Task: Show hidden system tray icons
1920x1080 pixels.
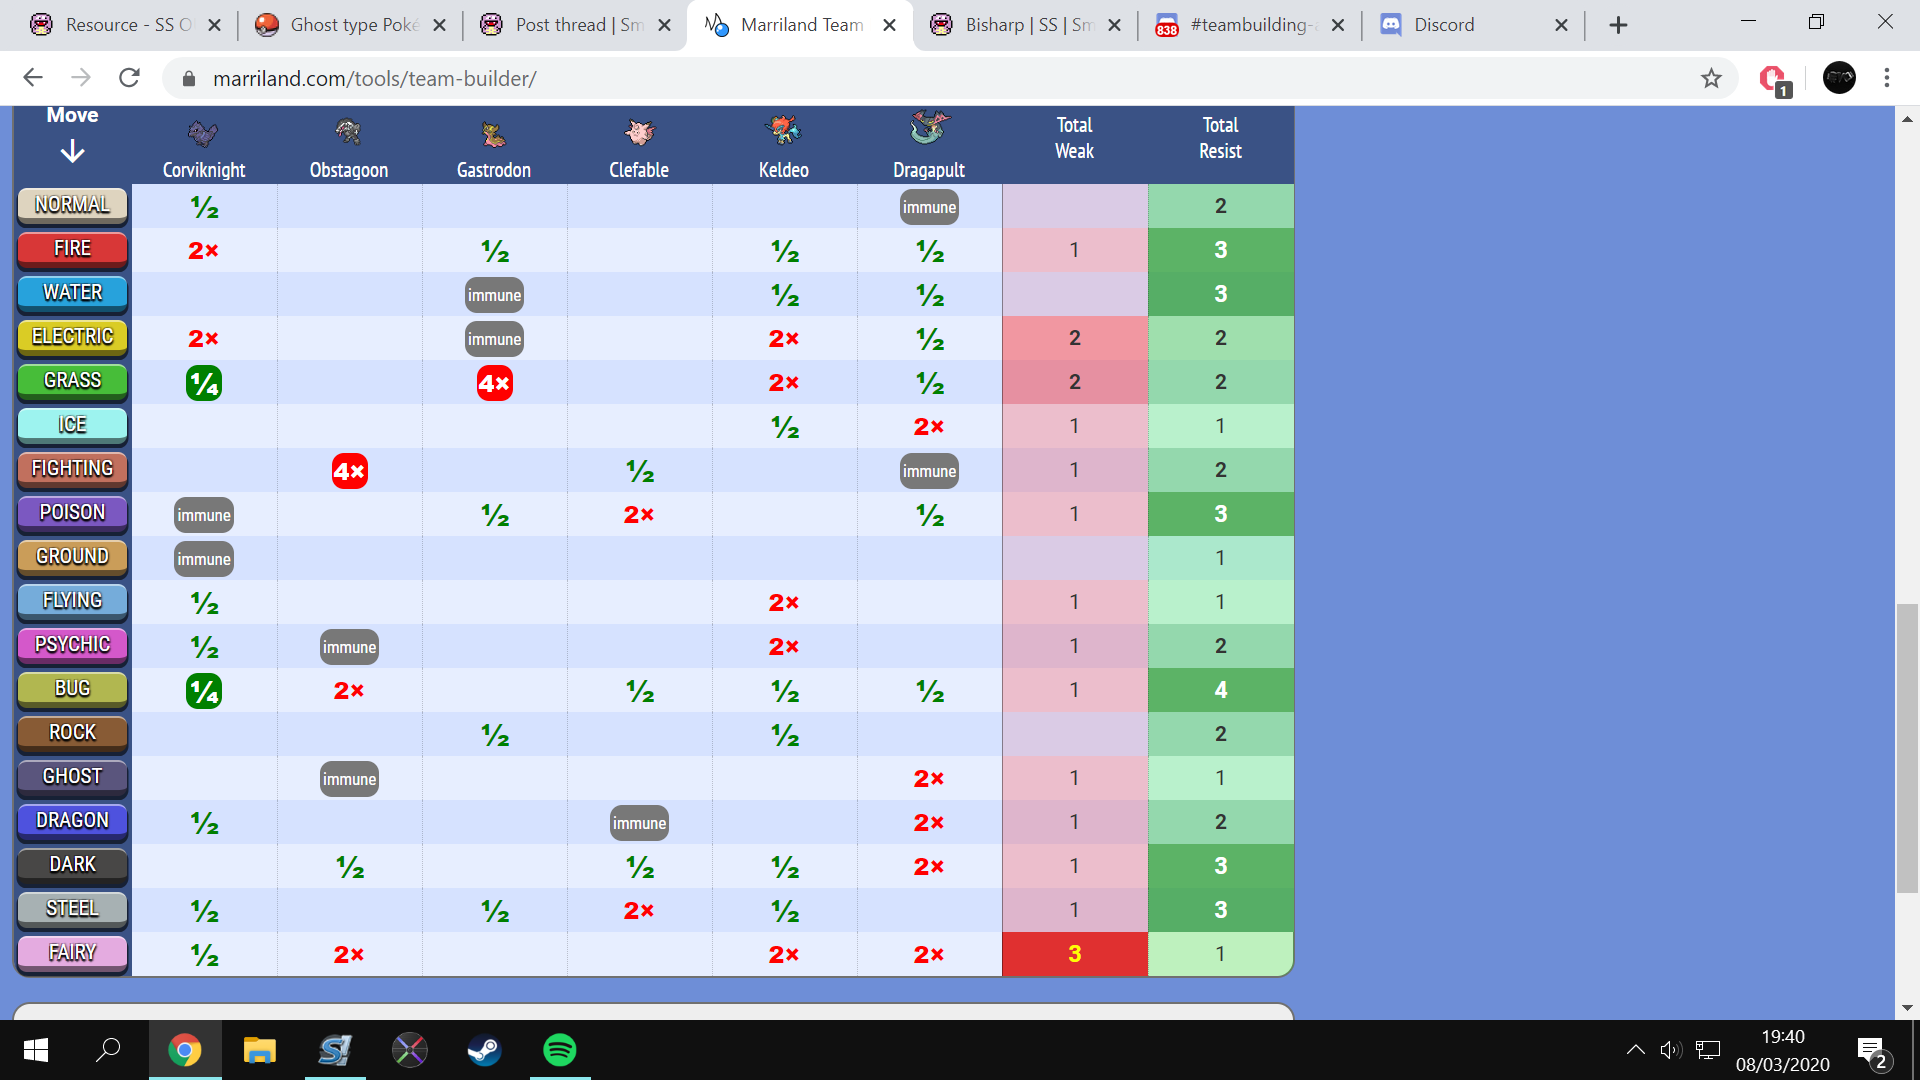Action: [x=1635, y=1050]
